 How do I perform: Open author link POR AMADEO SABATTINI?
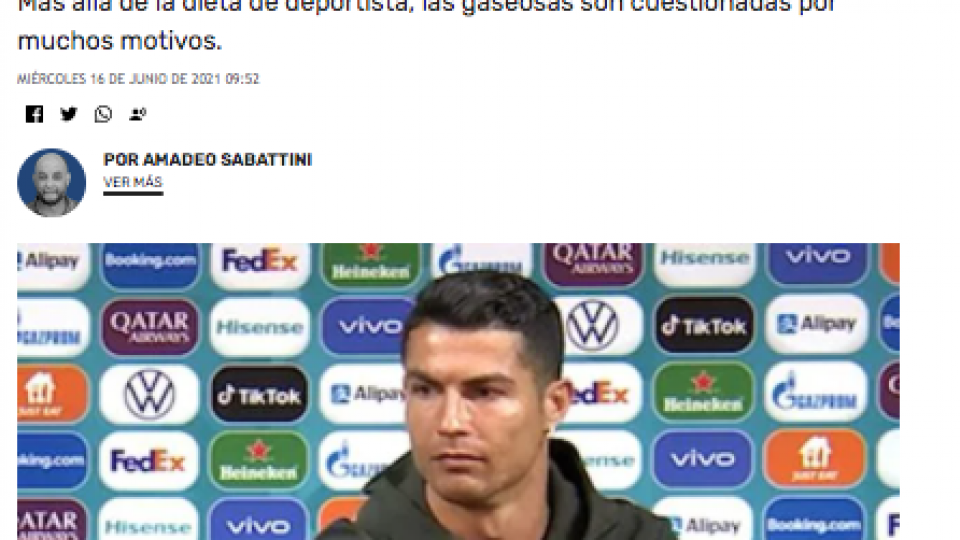coord(208,160)
